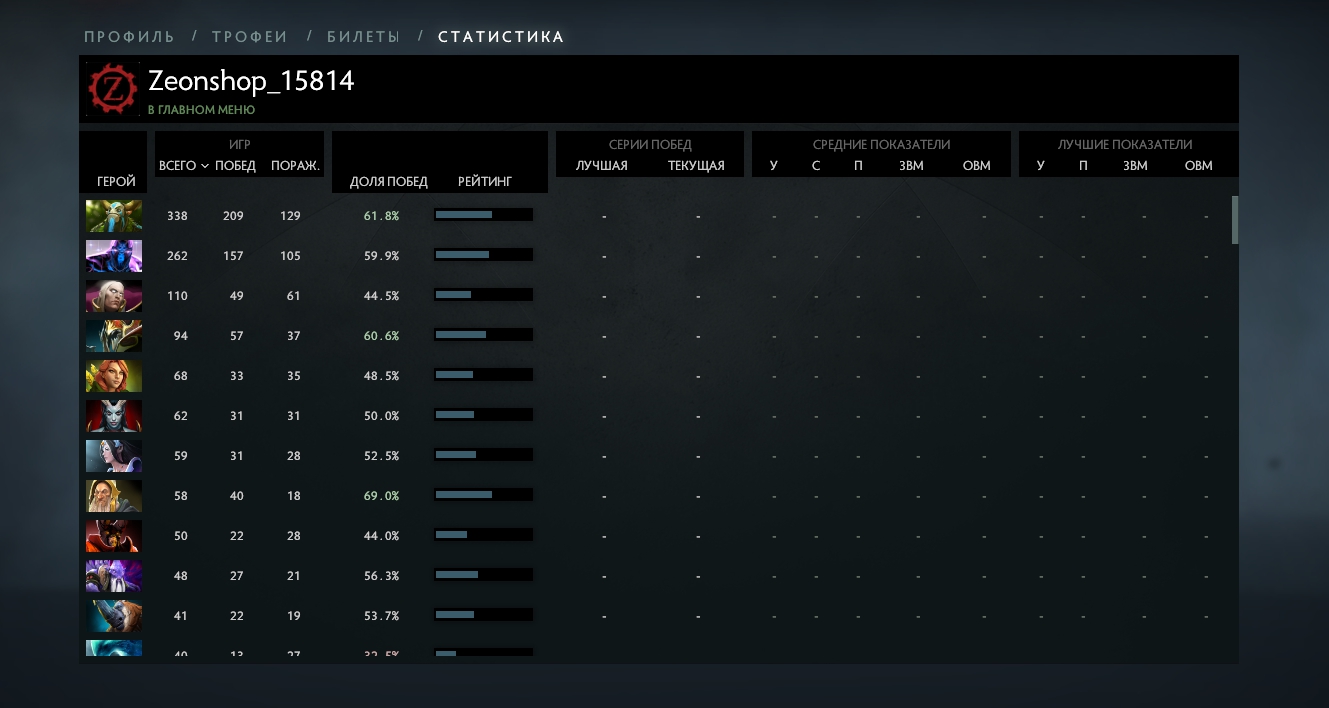Click the hero list vertical scrollbar thumb
The image size is (1329, 708).
(x=1235, y=220)
